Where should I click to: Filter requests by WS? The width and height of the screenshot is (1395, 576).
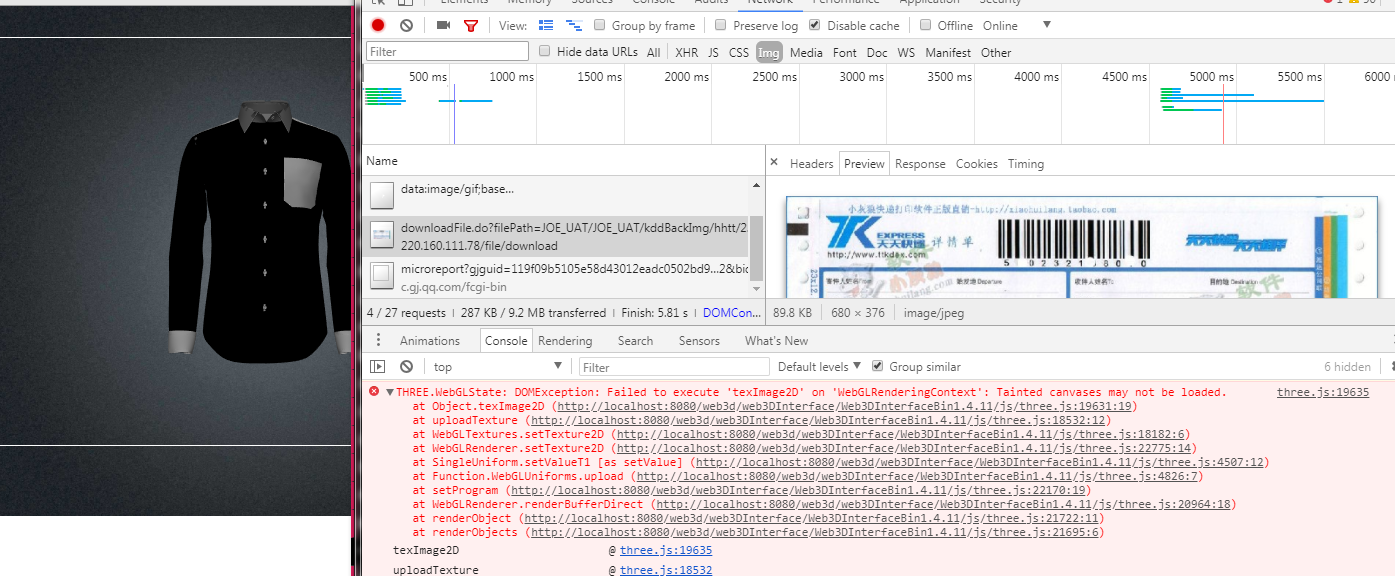(x=906, y=52)
